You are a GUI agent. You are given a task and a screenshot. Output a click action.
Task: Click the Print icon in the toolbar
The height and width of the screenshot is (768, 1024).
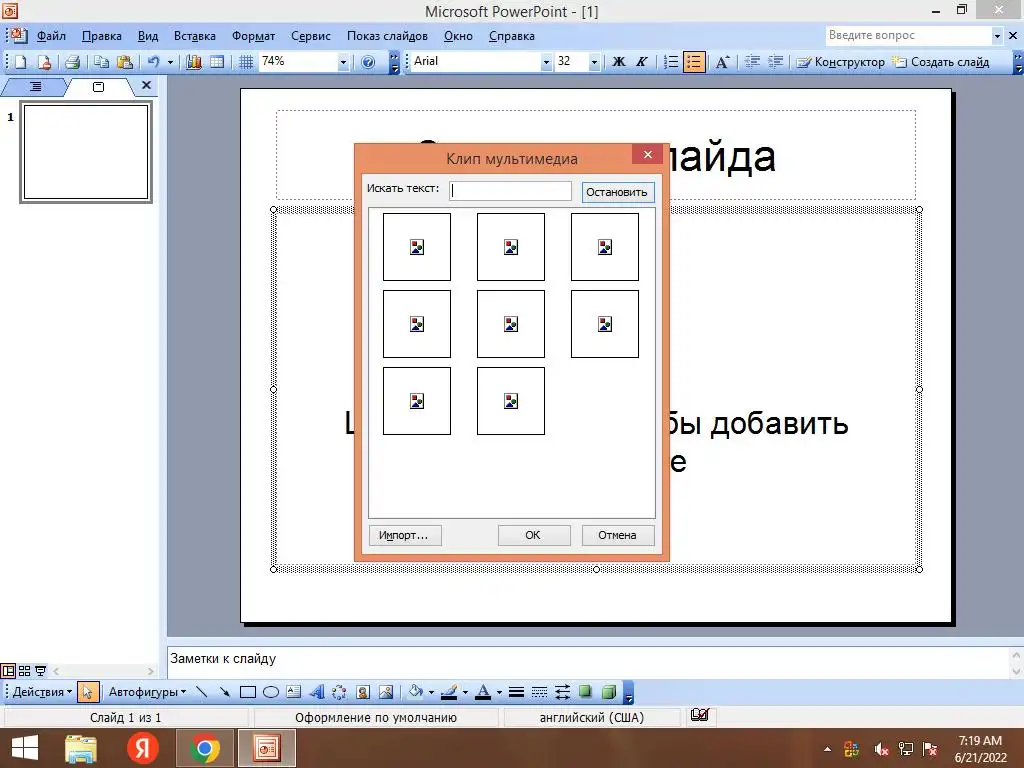click(x=72, y=62)
